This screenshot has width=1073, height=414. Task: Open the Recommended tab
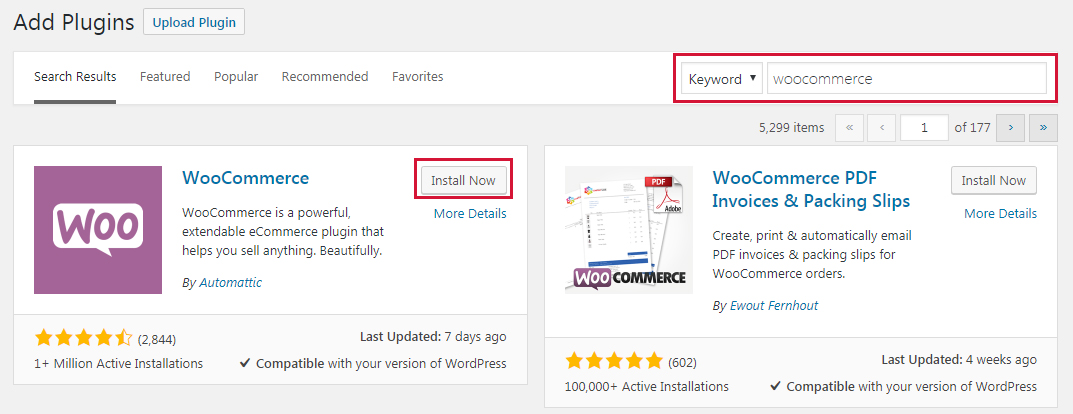coord(325,77)
